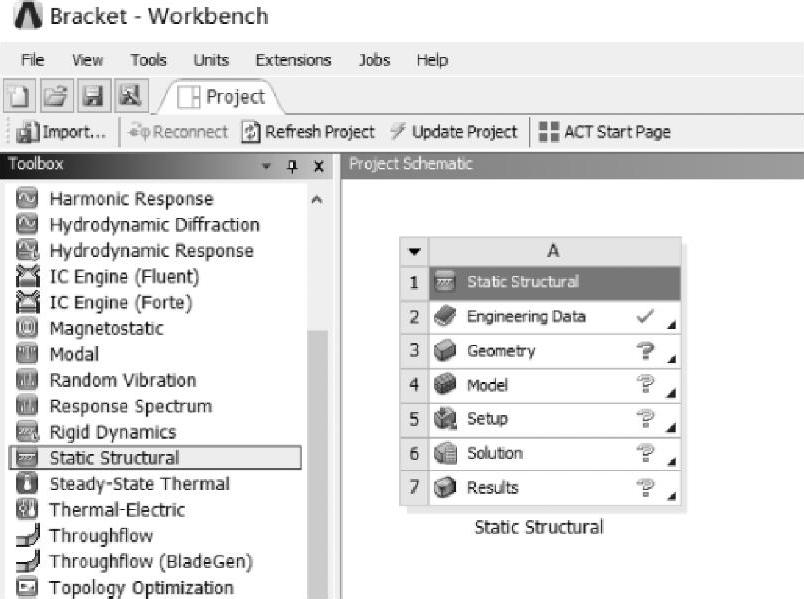The image size is (804, 599).
Task: Select system A column header
Action: tap(554, 251)
